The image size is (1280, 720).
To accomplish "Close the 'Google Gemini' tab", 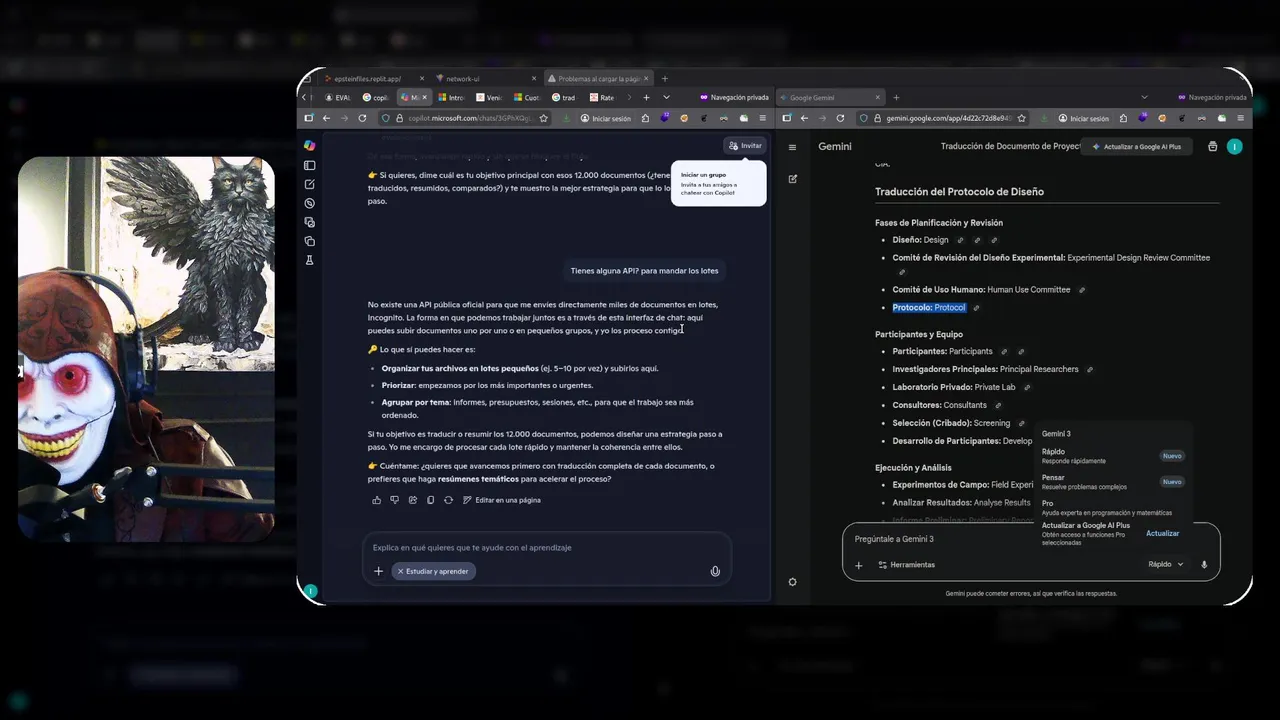I will tap(878, 97).
